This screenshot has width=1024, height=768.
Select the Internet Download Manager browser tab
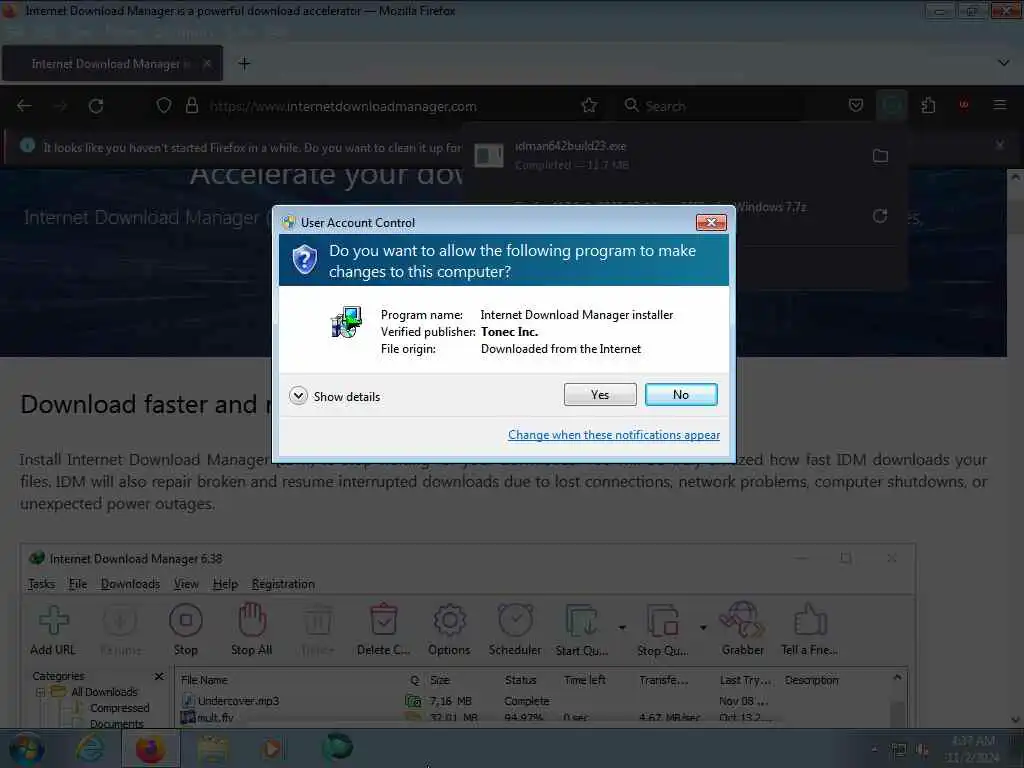(112, 63)
